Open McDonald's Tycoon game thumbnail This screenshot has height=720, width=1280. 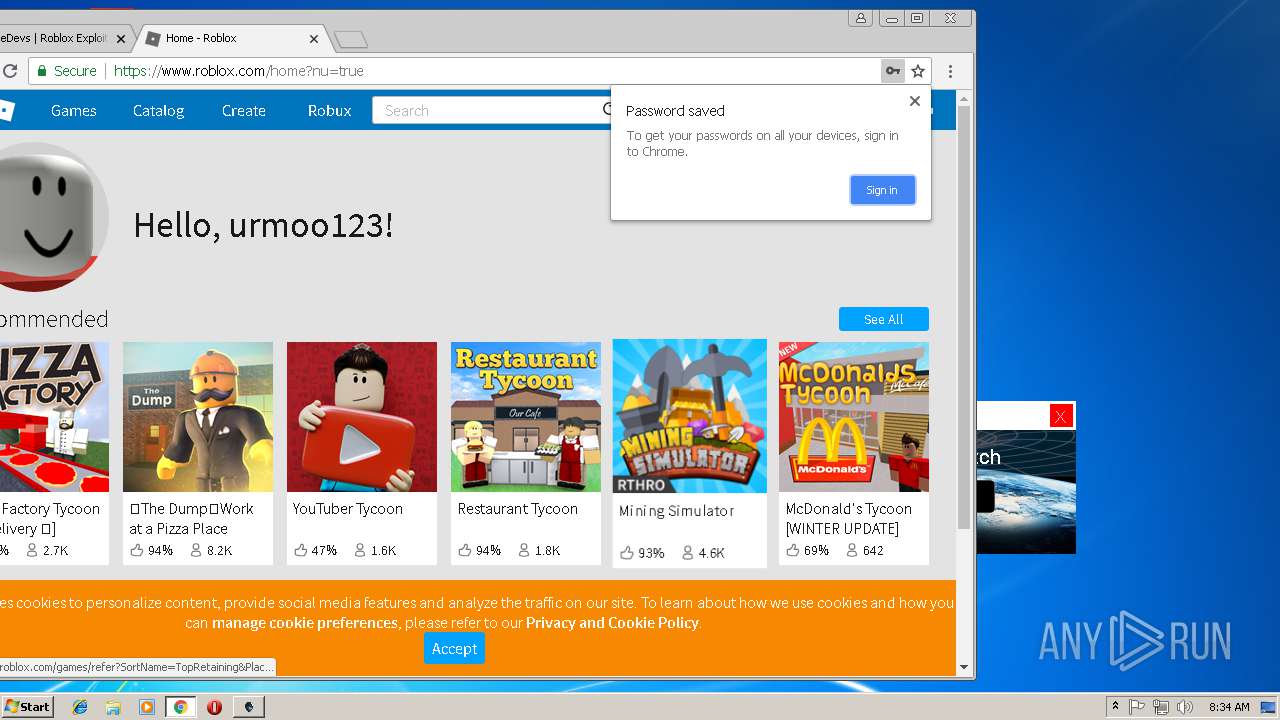[854, 417]
